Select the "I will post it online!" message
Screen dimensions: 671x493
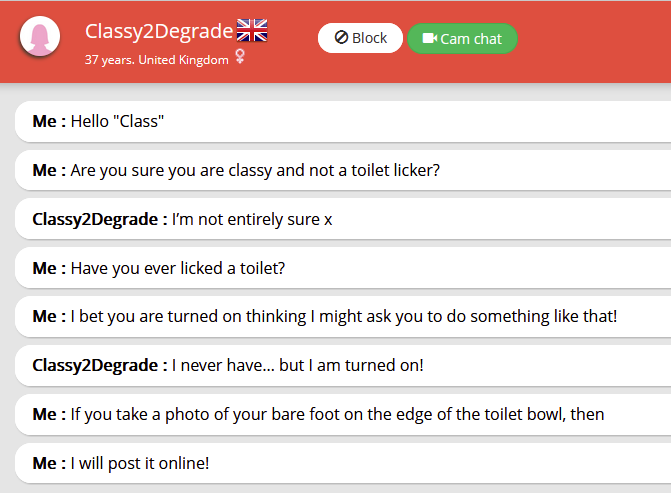(340, 463)
